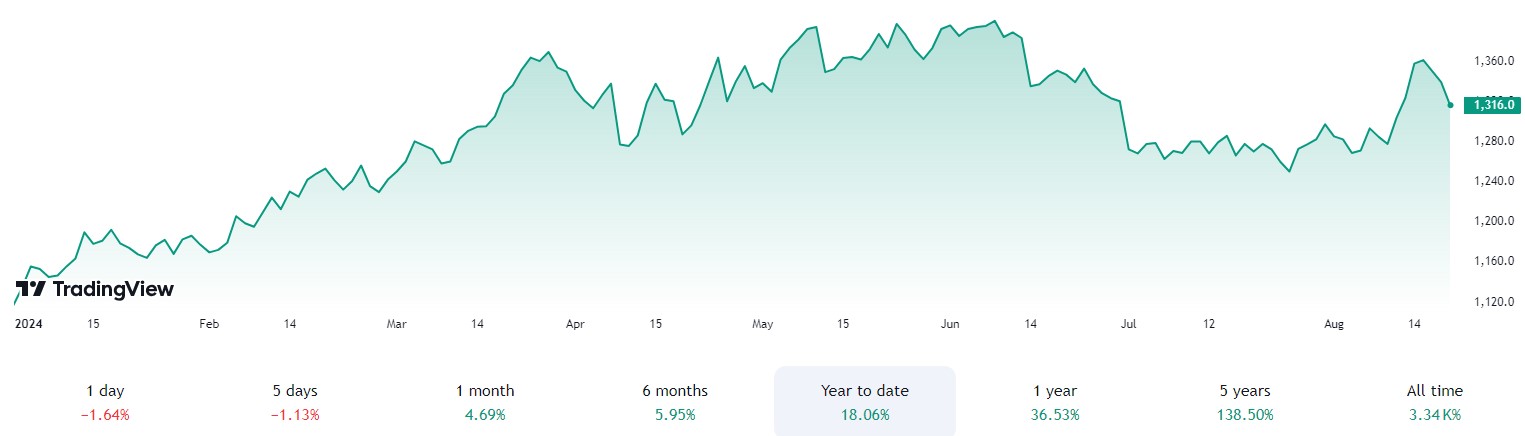Image resolution: width=1525 pixels, height=436 pixels.
Task: Choose the 1 month time range
Action: tap(485, 401)
